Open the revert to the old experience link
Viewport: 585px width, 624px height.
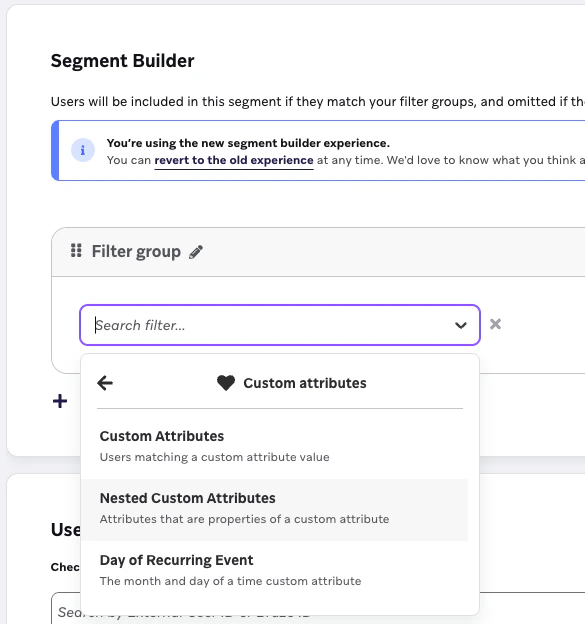pyautogui.click(x=234, y=160)
